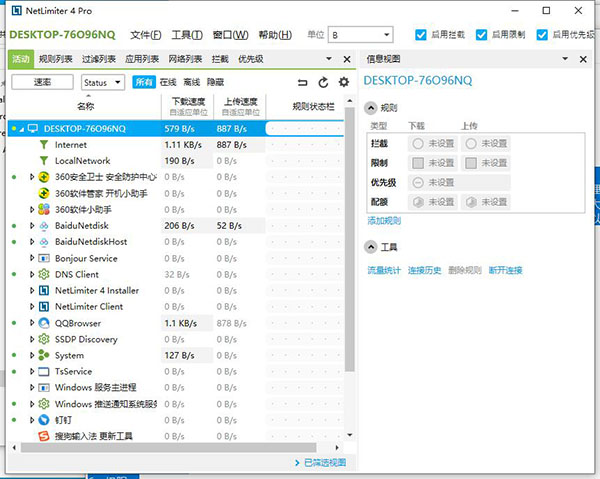Select the 离线 filter

click(192, 82)
